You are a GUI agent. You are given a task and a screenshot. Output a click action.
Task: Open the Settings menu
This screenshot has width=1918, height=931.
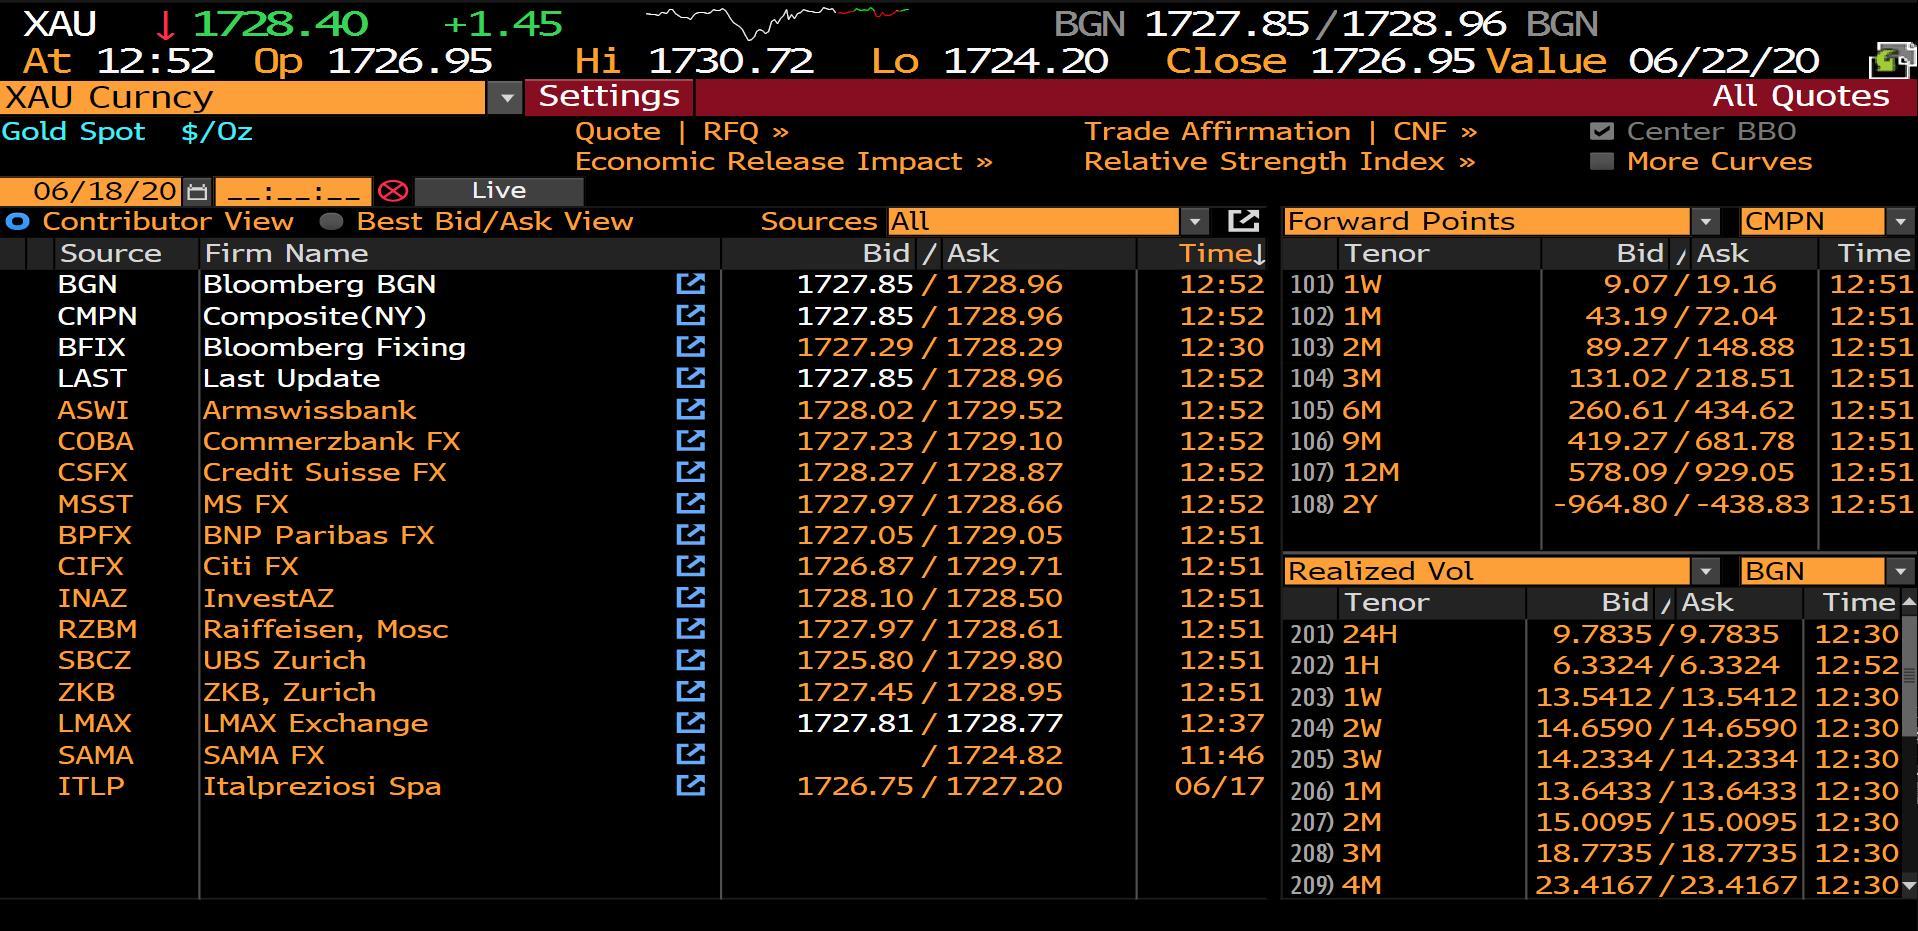(x=609, y=97)
